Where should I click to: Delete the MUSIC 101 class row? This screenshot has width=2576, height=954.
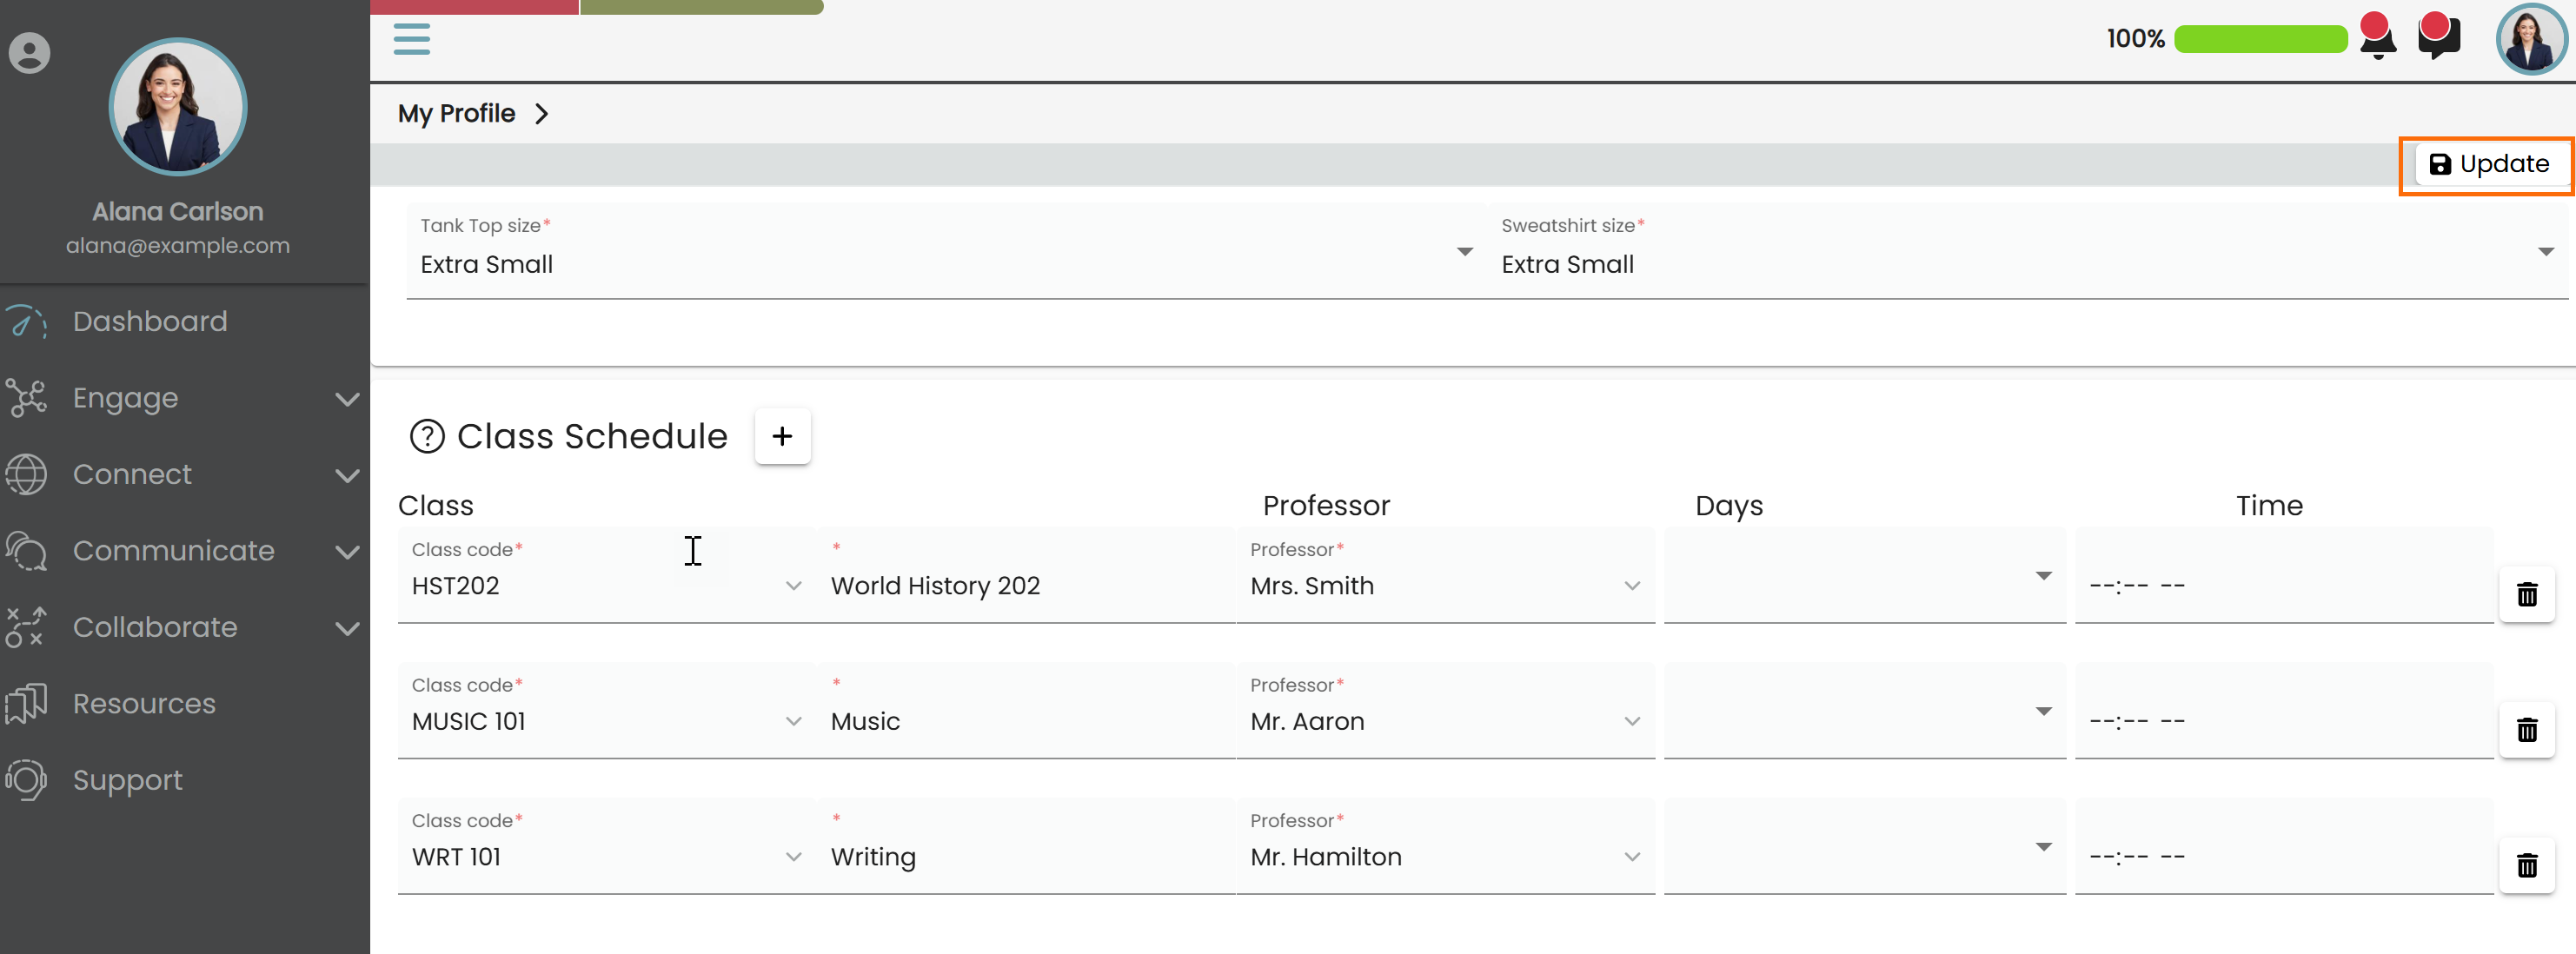point(2526,730)
